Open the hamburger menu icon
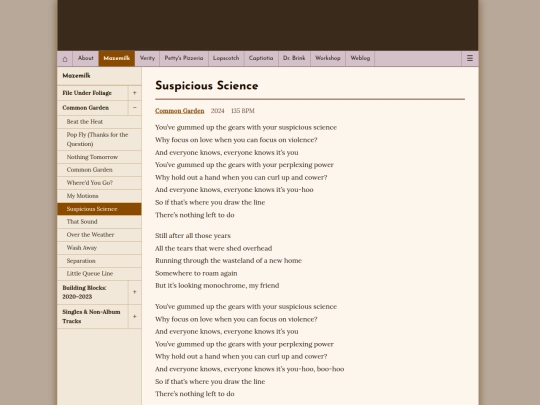Image resolution: width=540 pixels, height=405 pixels. point(470,59)
